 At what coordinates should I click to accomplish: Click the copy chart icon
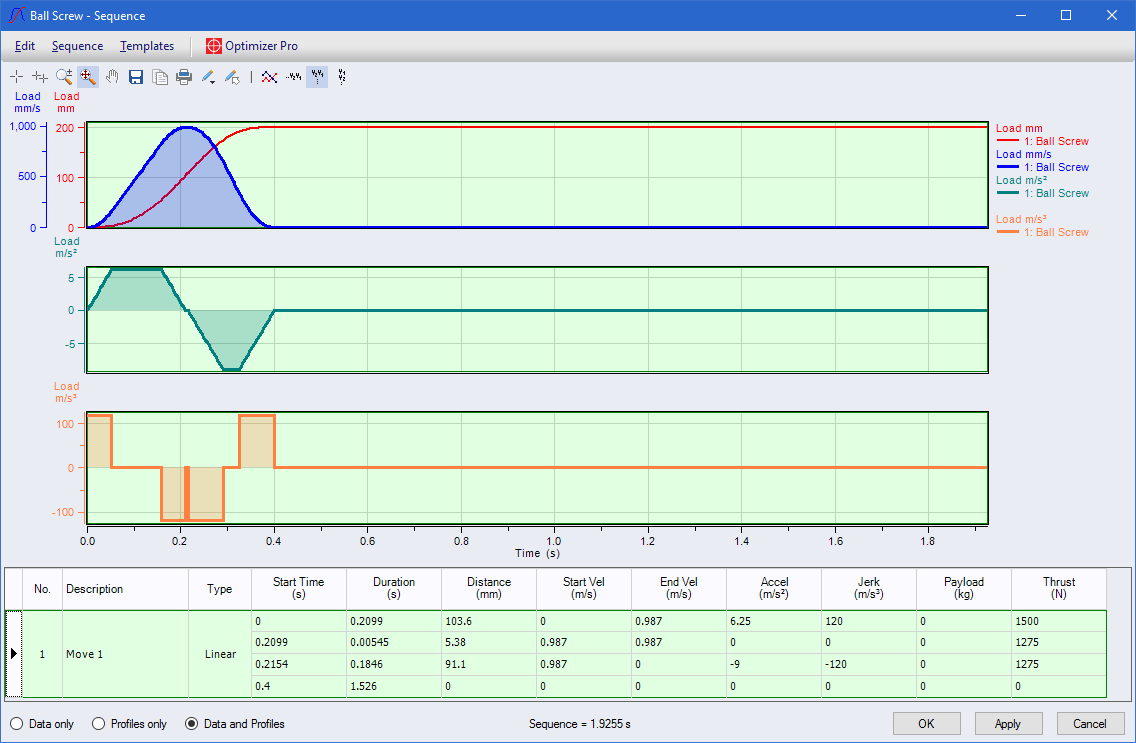point(160,77)
